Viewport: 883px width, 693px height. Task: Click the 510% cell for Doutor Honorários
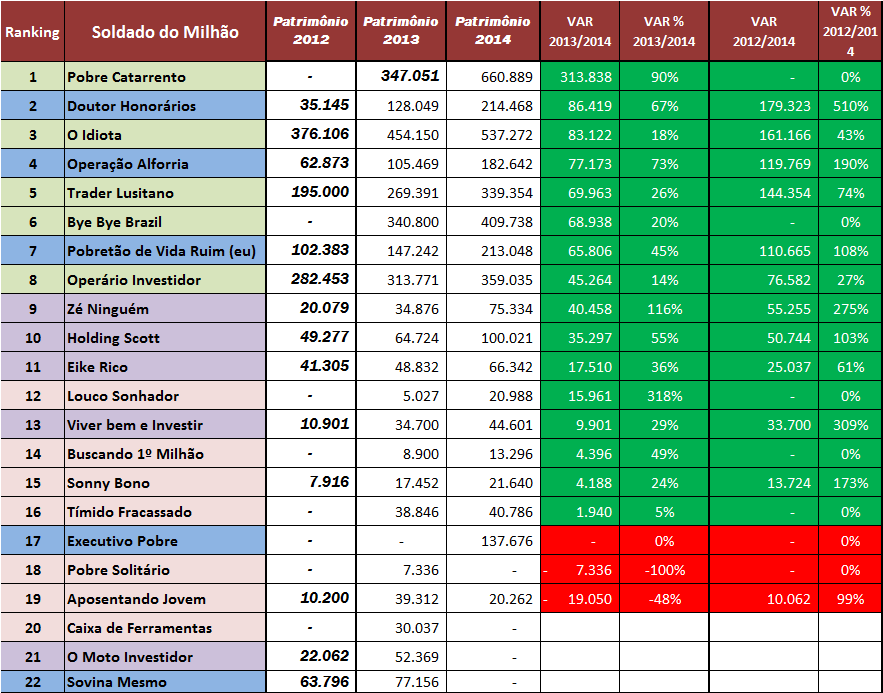pyautogui.click(x=850, y=106)
